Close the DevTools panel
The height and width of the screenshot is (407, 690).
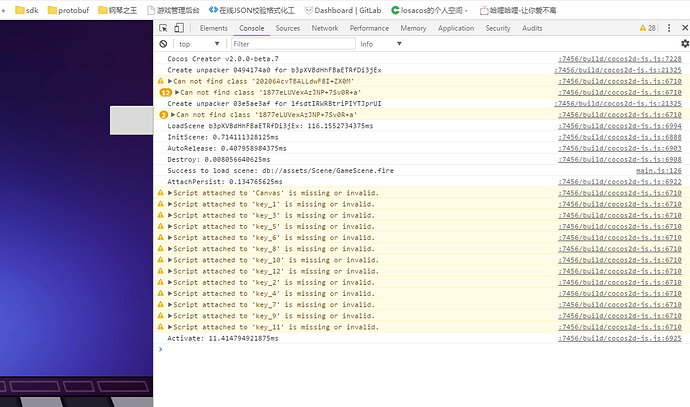click(685, 28)
